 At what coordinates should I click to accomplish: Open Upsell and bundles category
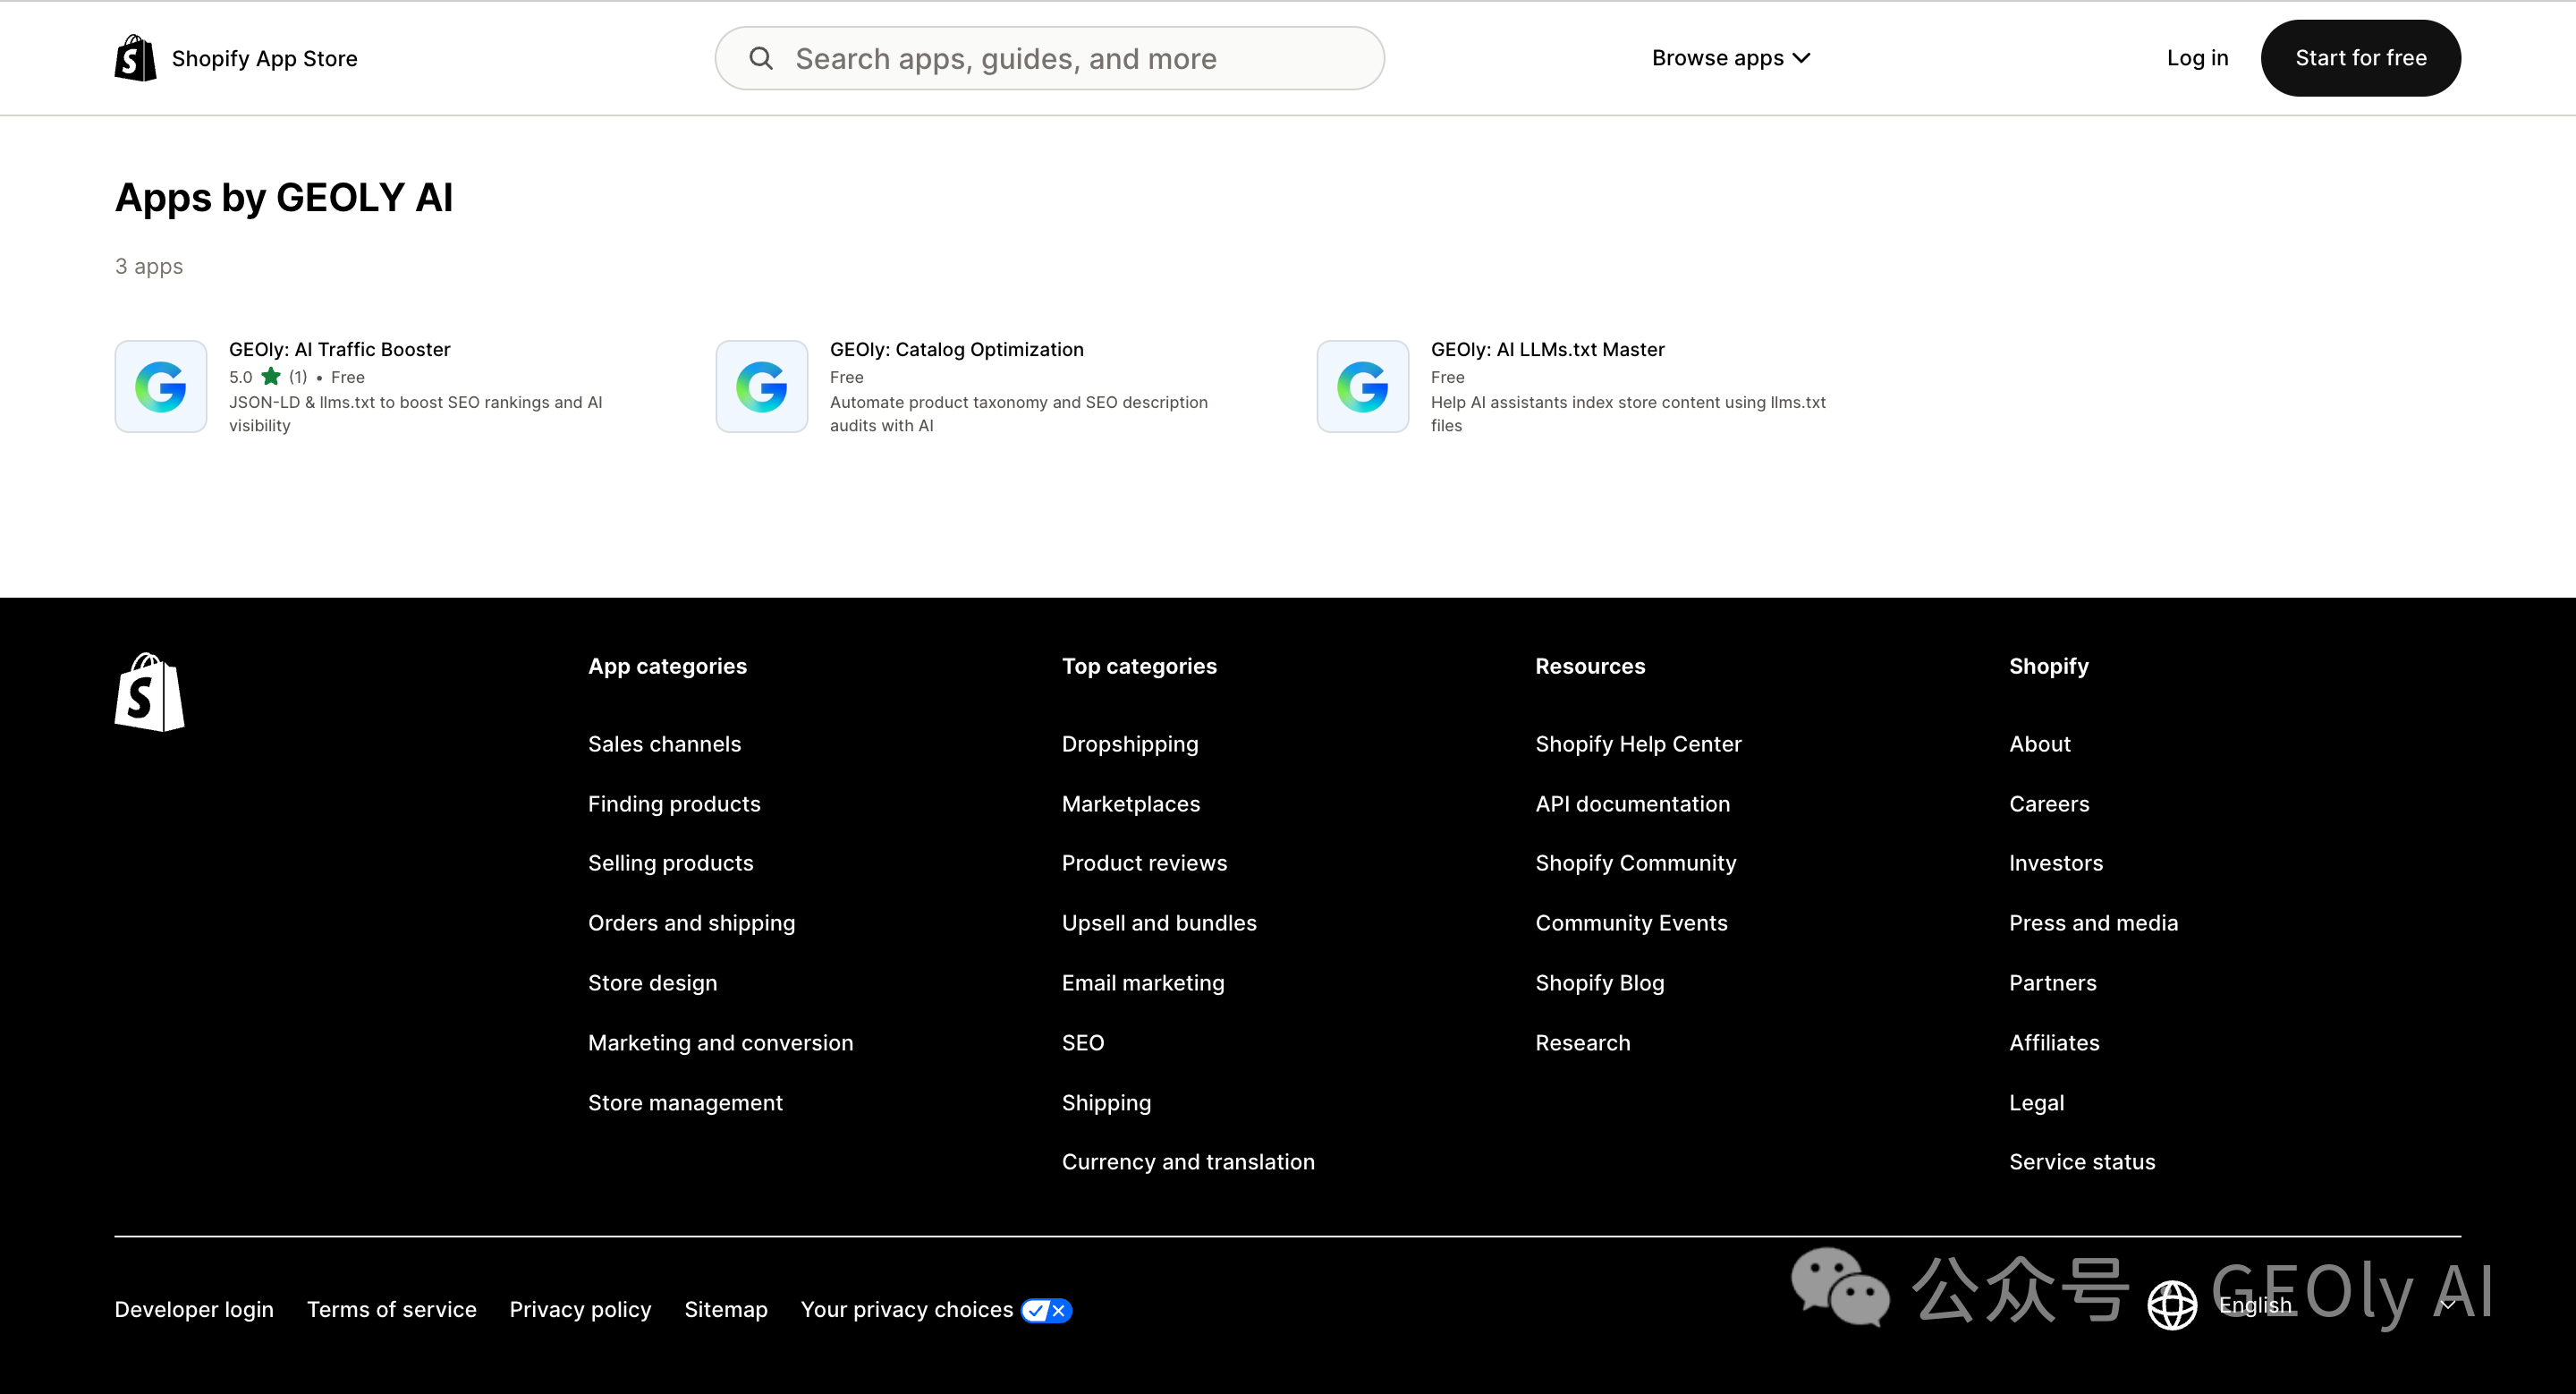(1160, 923)
